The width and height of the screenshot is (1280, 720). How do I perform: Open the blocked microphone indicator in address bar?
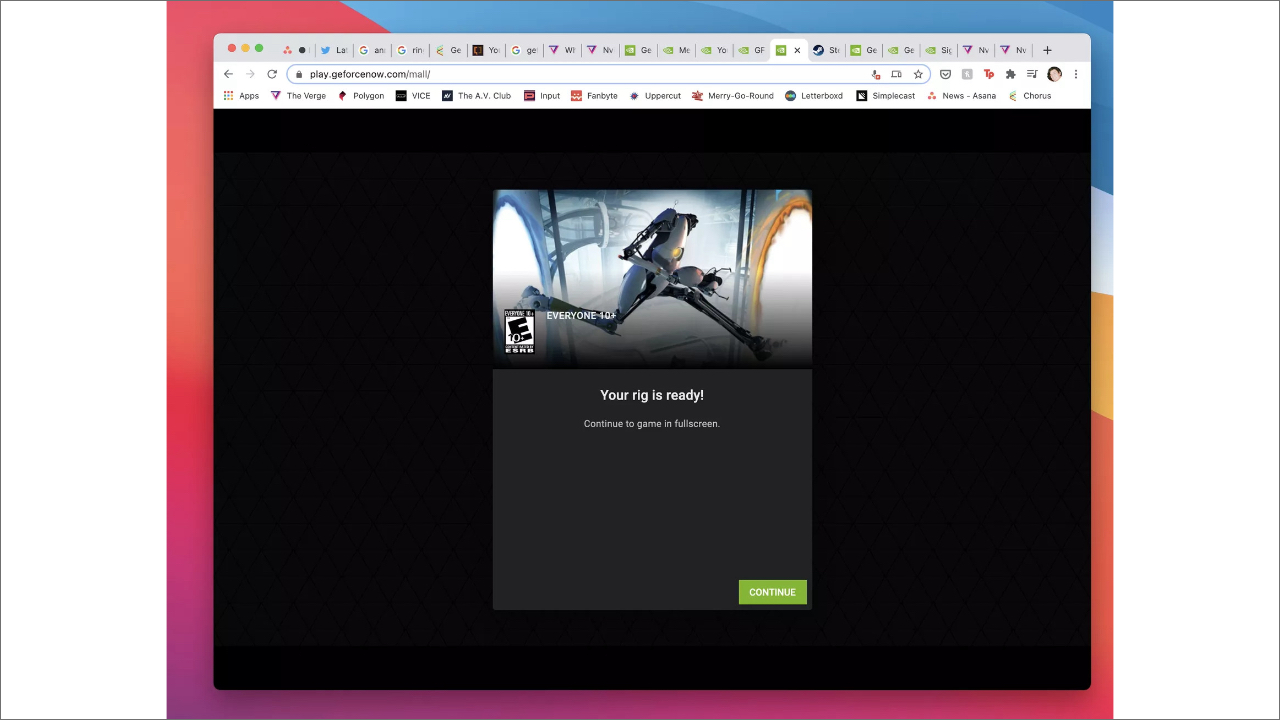[x=876, y=74]
